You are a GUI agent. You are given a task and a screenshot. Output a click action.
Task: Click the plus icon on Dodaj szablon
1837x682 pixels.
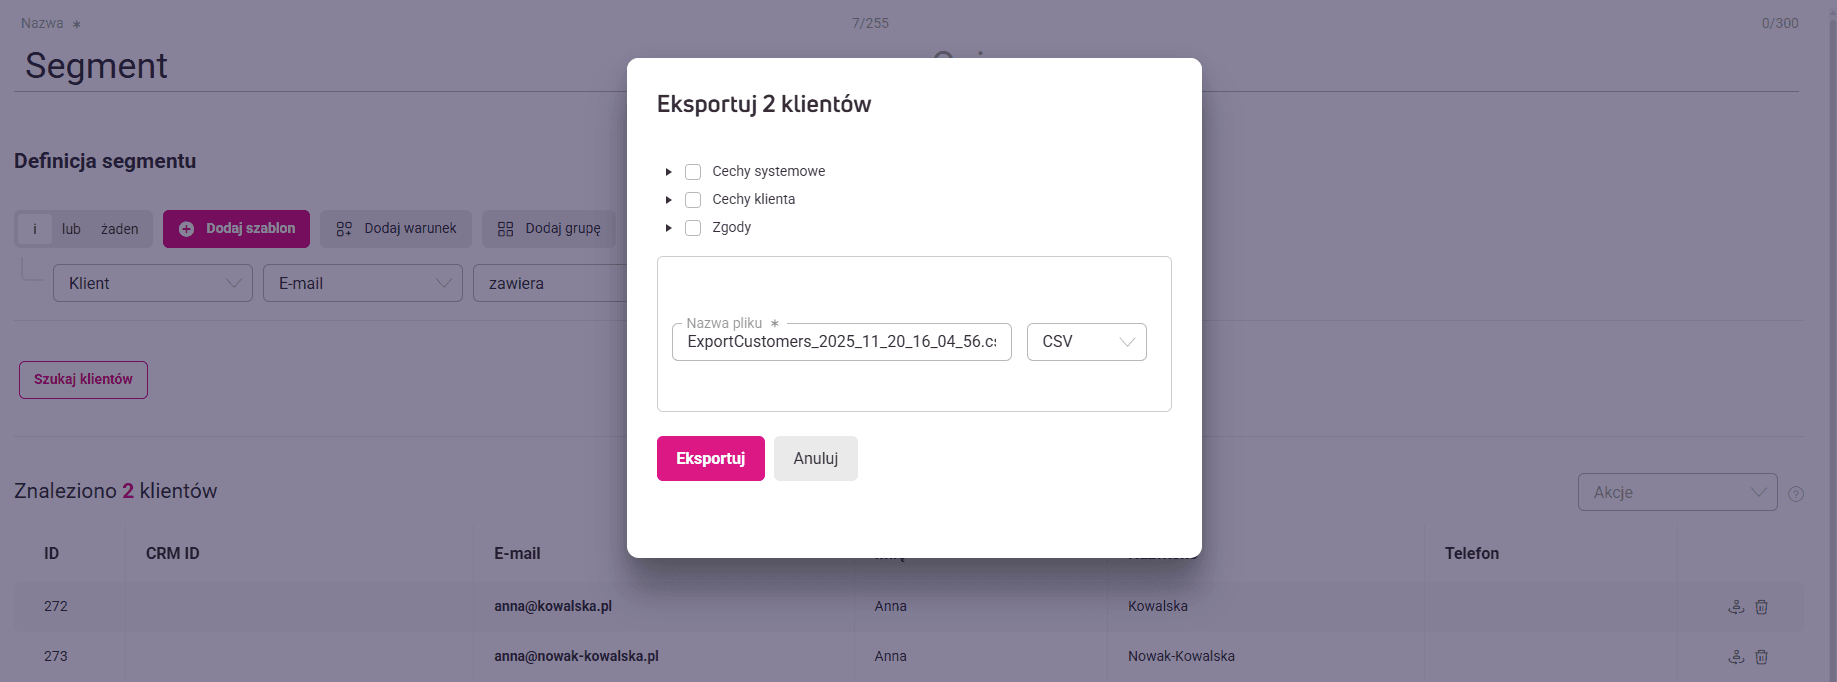point(186,229)
